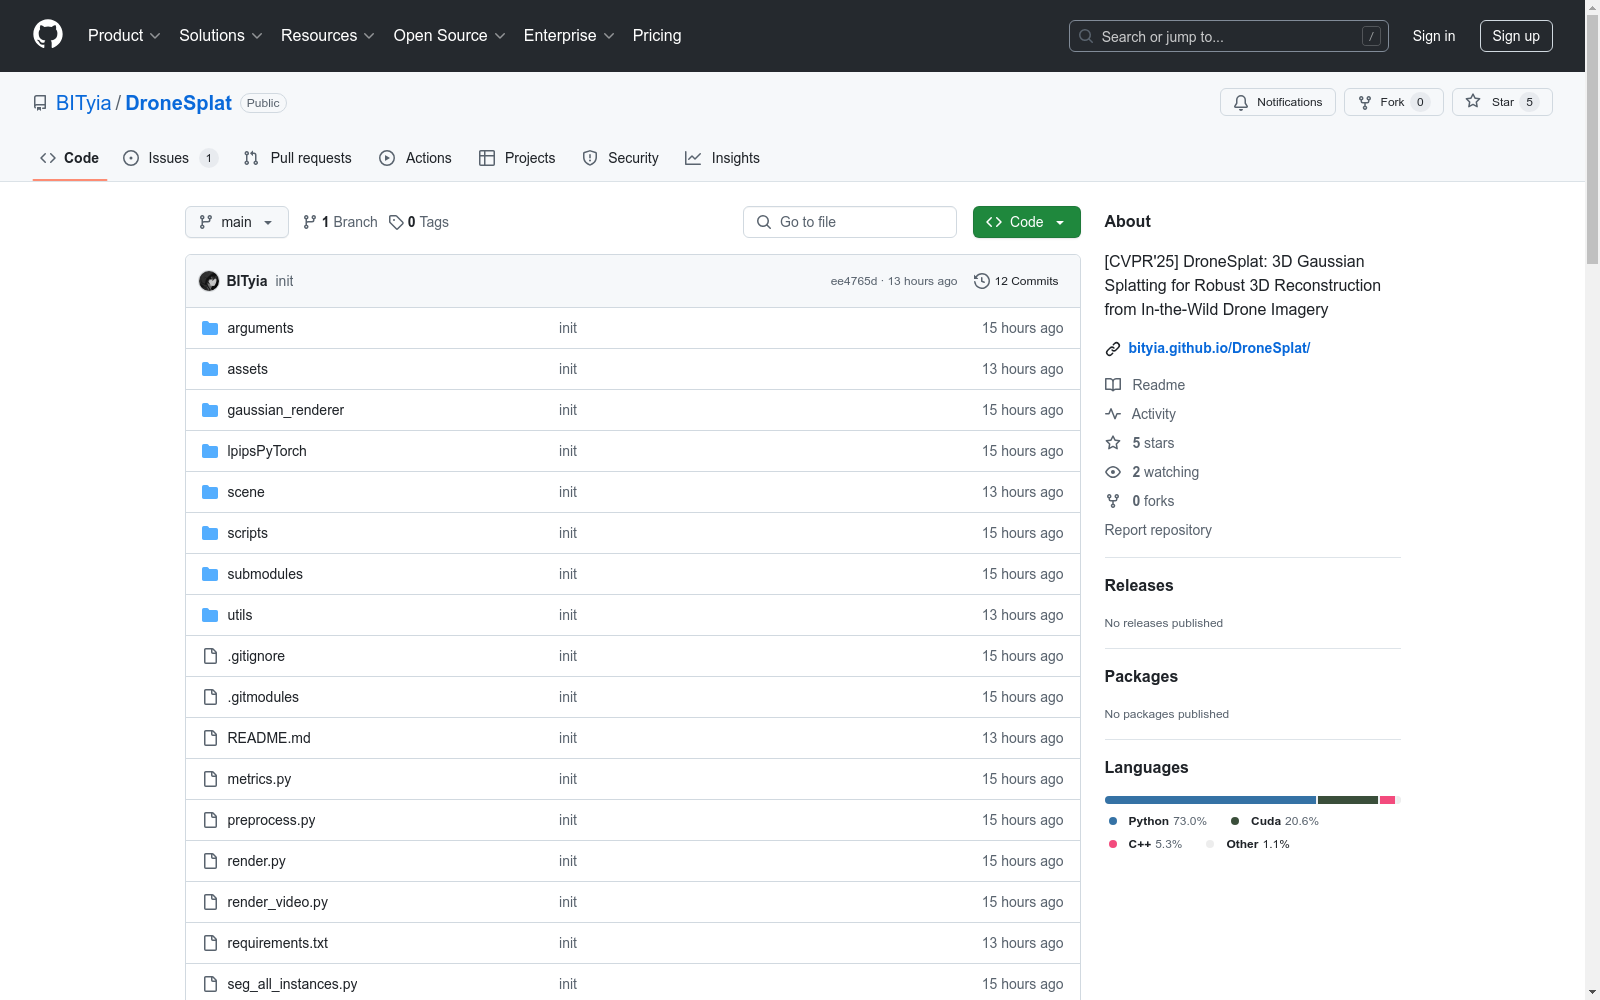Click the Releases heading link

1139,585
